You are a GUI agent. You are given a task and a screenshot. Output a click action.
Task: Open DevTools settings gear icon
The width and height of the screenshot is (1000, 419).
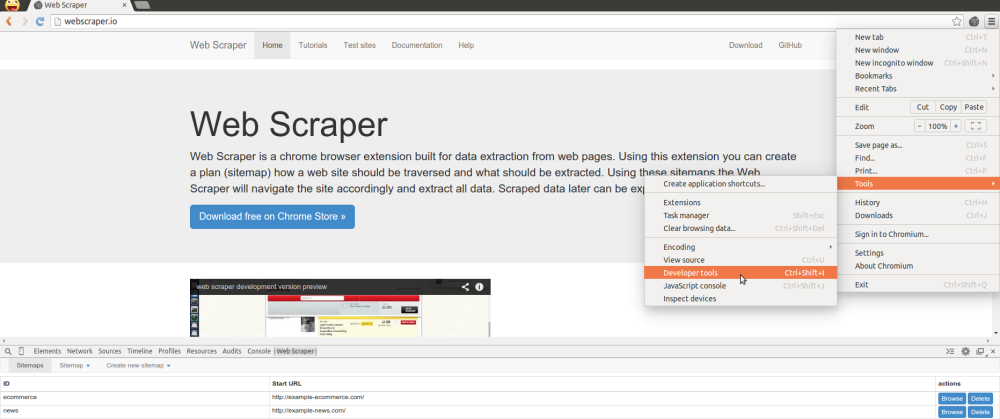point(966,351)
